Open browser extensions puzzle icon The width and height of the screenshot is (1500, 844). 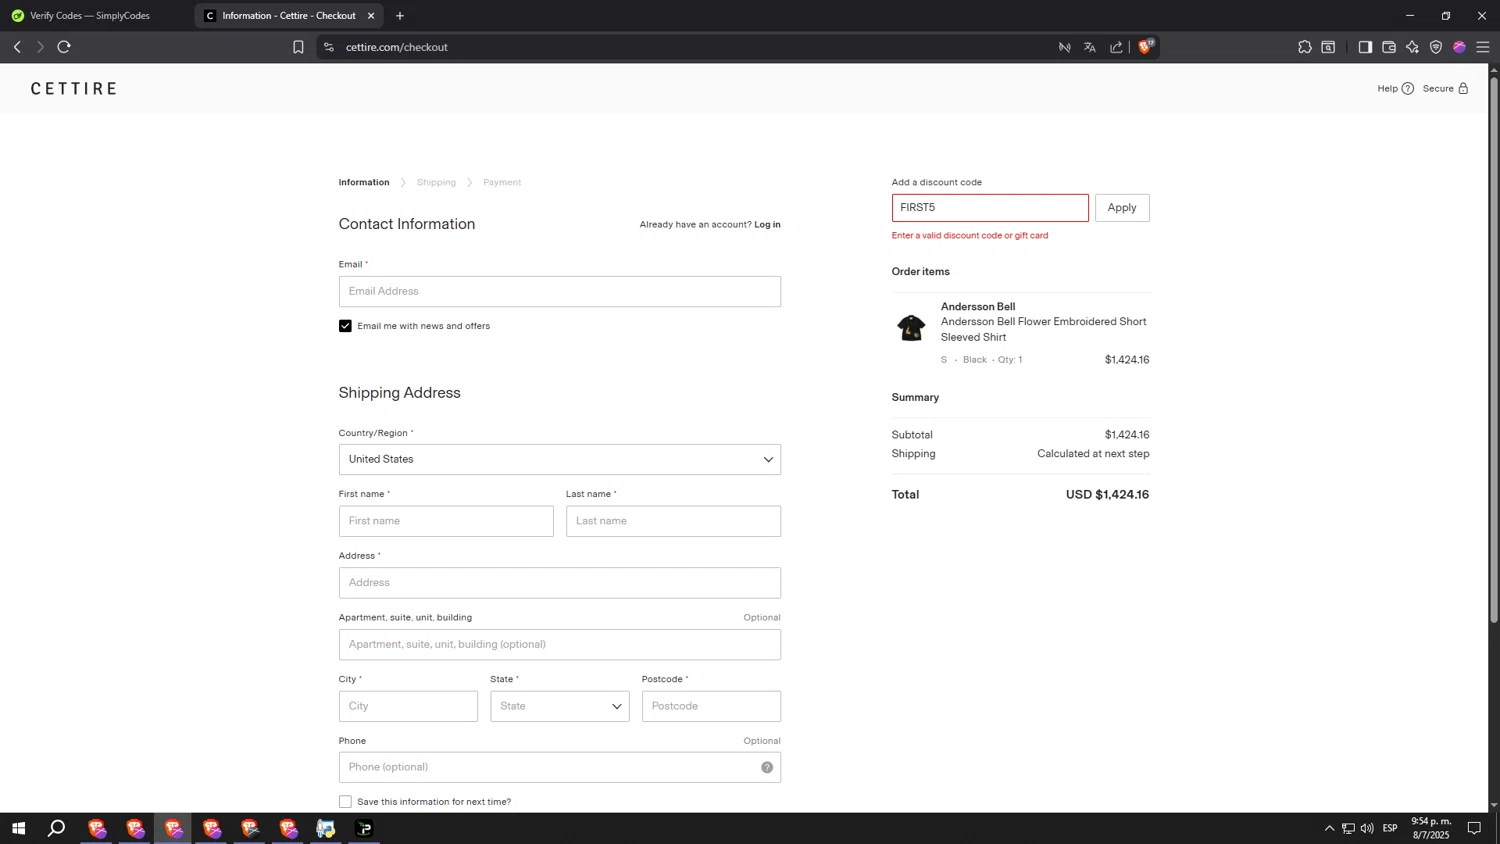pos(1305,47)
